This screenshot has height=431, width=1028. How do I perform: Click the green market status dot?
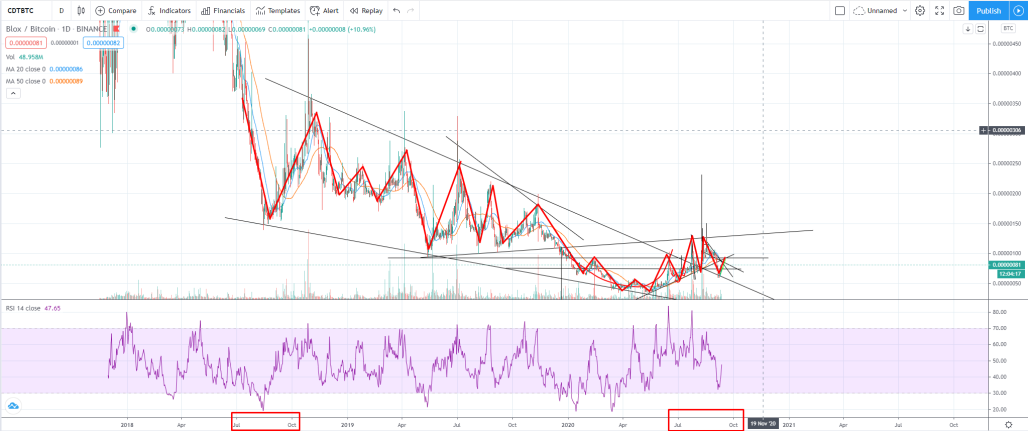tap(134, 29)
